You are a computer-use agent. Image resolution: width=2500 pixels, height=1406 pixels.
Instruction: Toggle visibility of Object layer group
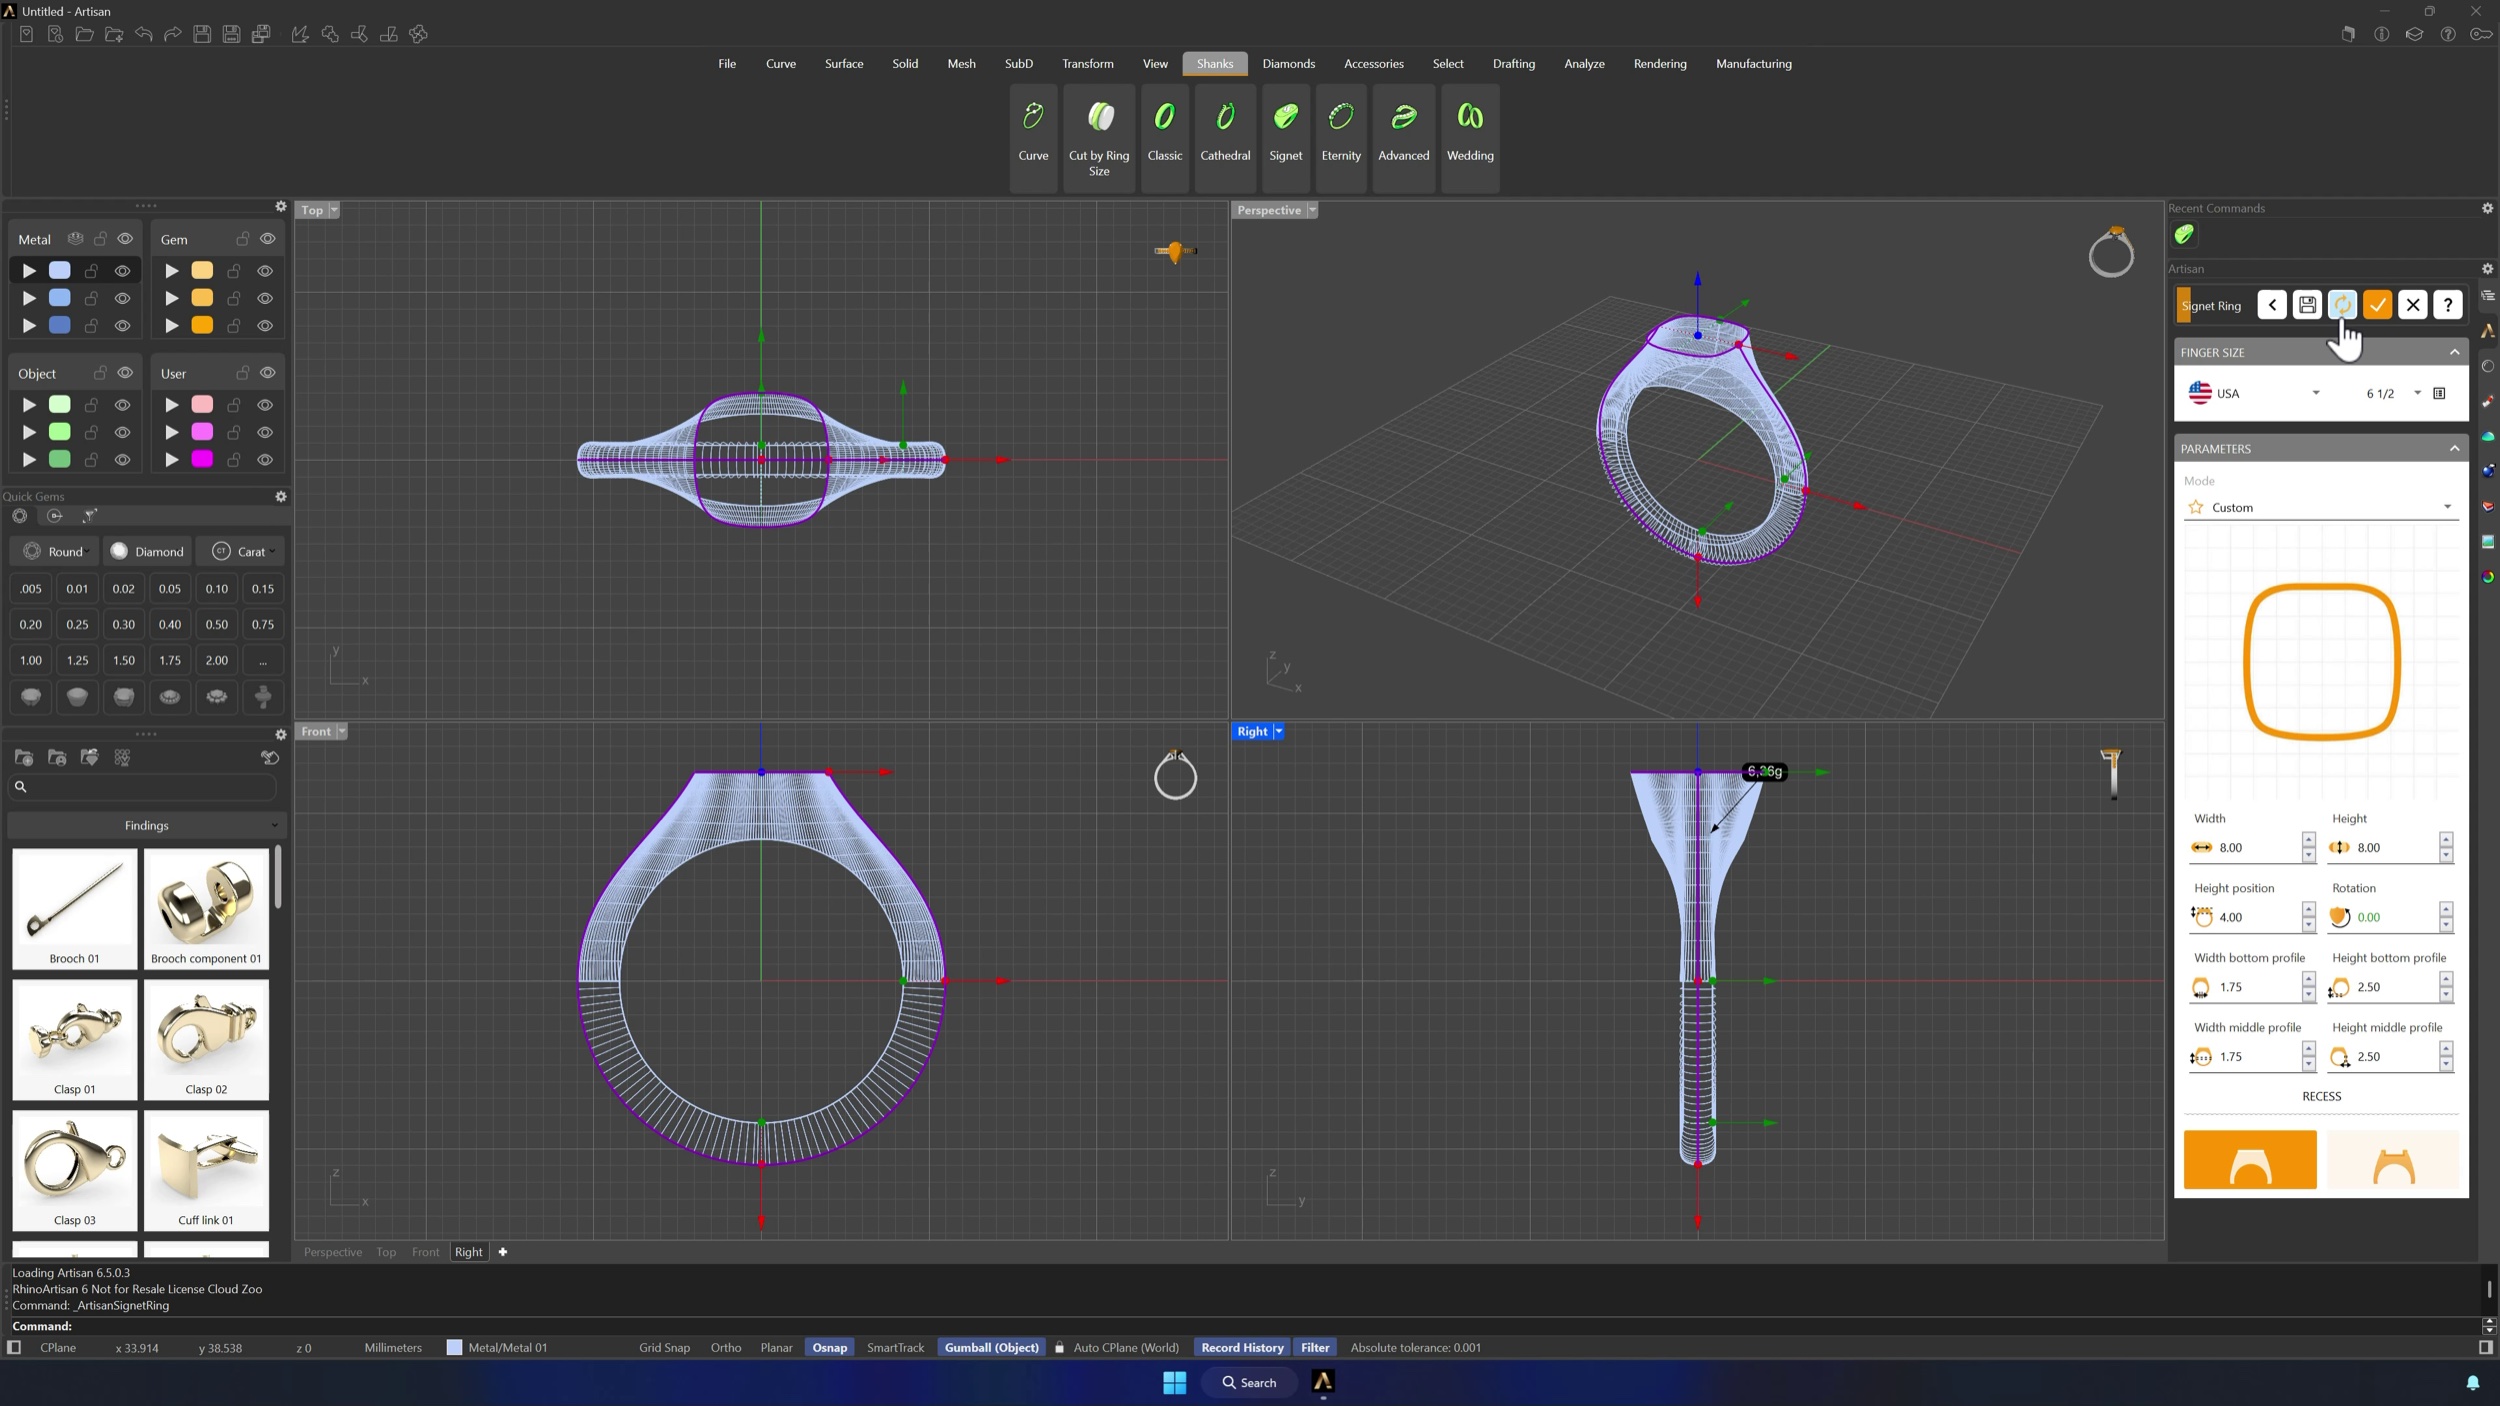[125, 373]
